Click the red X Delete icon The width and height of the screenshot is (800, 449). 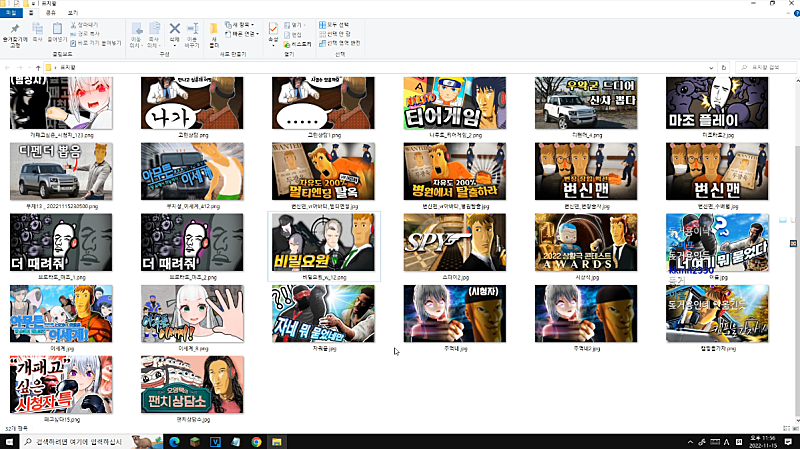175,29
